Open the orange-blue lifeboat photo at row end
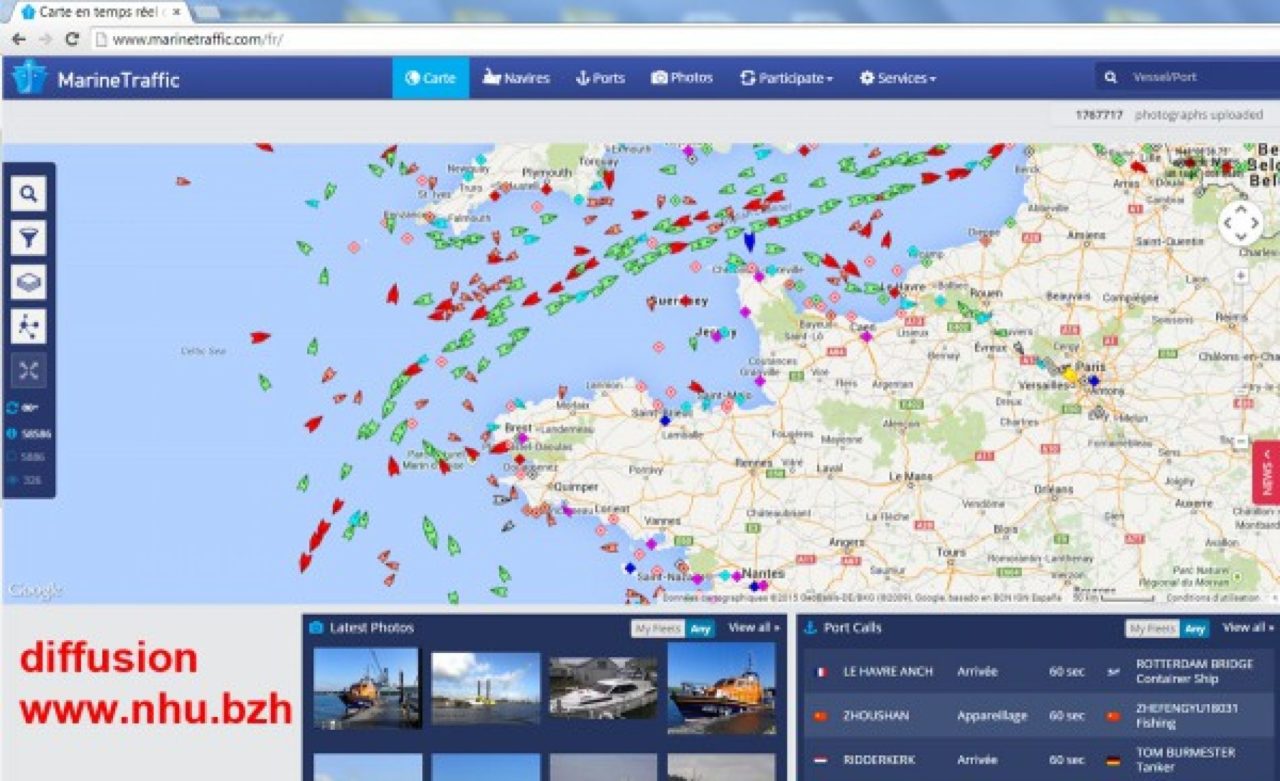Screen dimensions: 1280x781 coord(721,687)
